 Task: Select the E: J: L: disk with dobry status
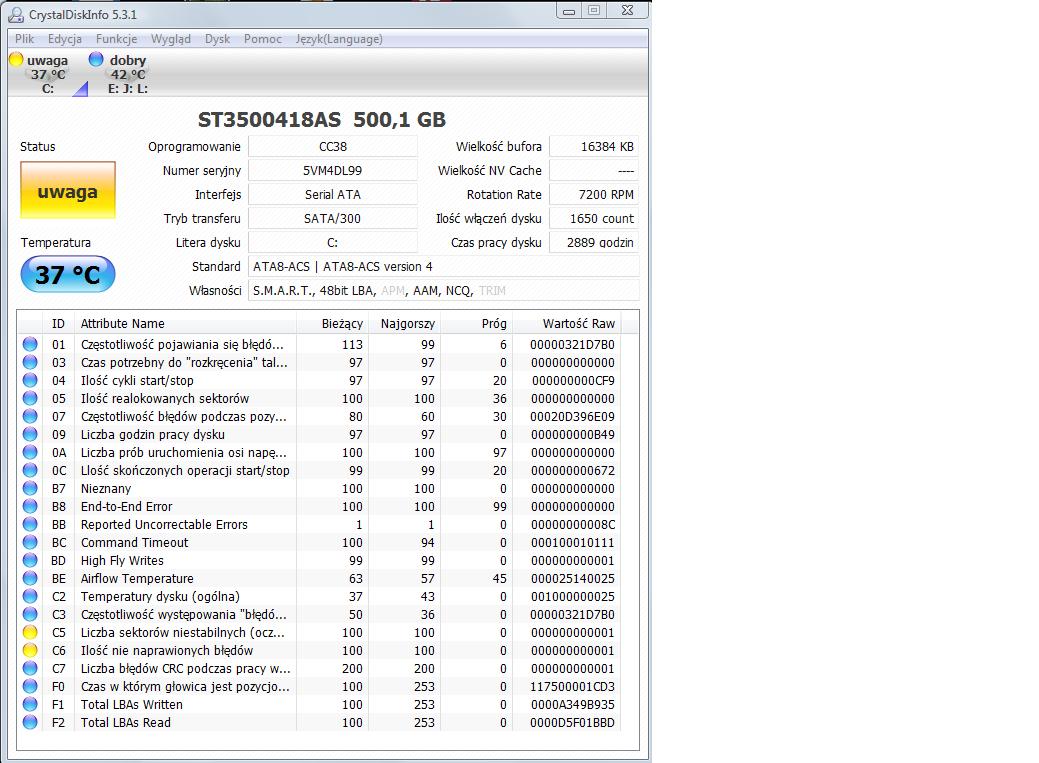(119, 74)
